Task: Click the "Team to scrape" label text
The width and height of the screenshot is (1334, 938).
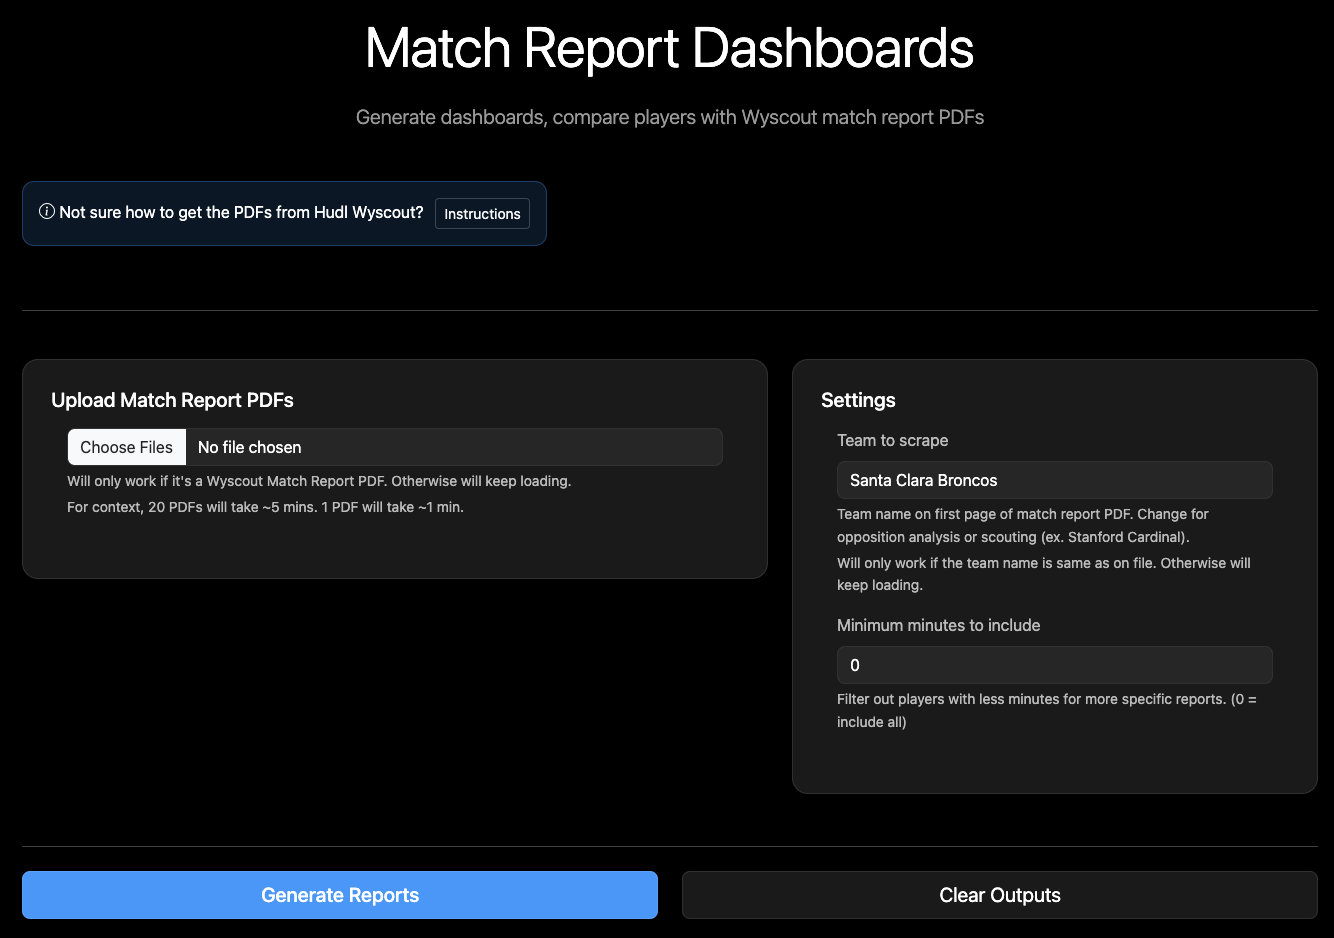Action: [892, 440]
